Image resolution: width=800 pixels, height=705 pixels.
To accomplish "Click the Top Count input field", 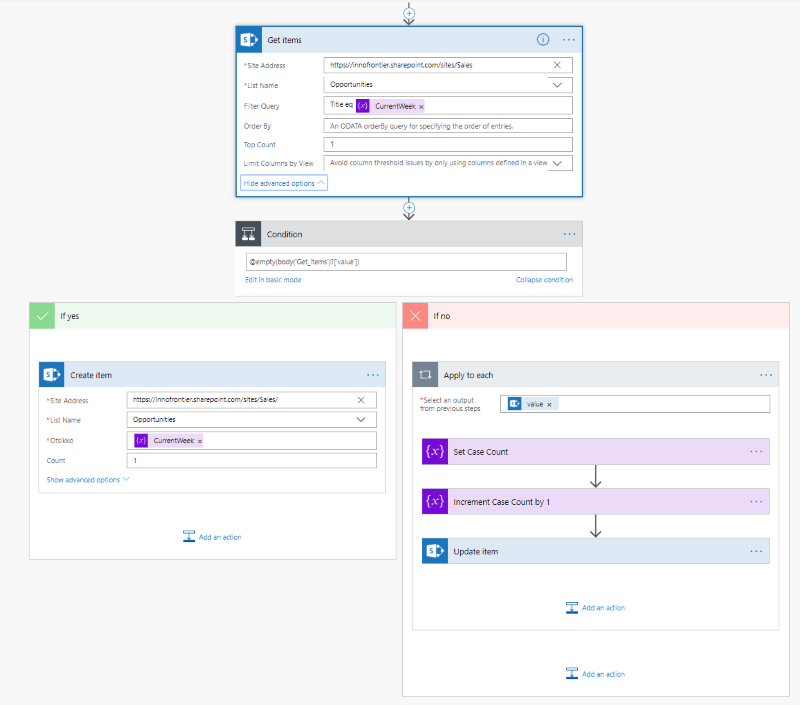I will pyautogui.click(x=448, y=145).
